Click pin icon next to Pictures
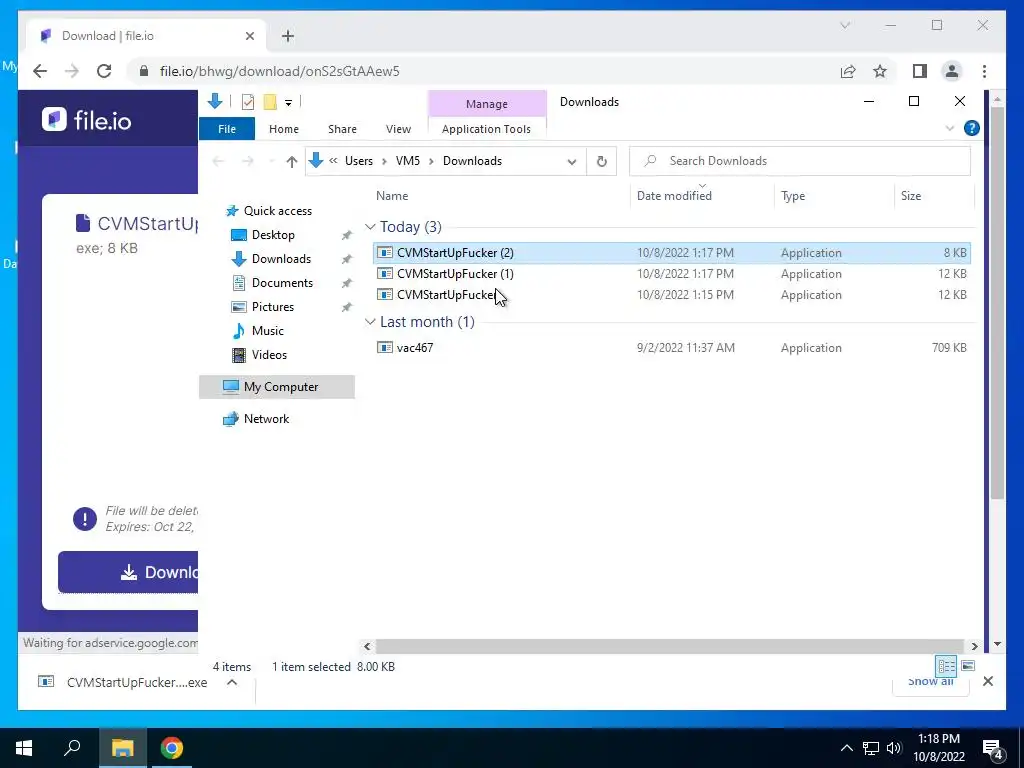 point(347,307)
